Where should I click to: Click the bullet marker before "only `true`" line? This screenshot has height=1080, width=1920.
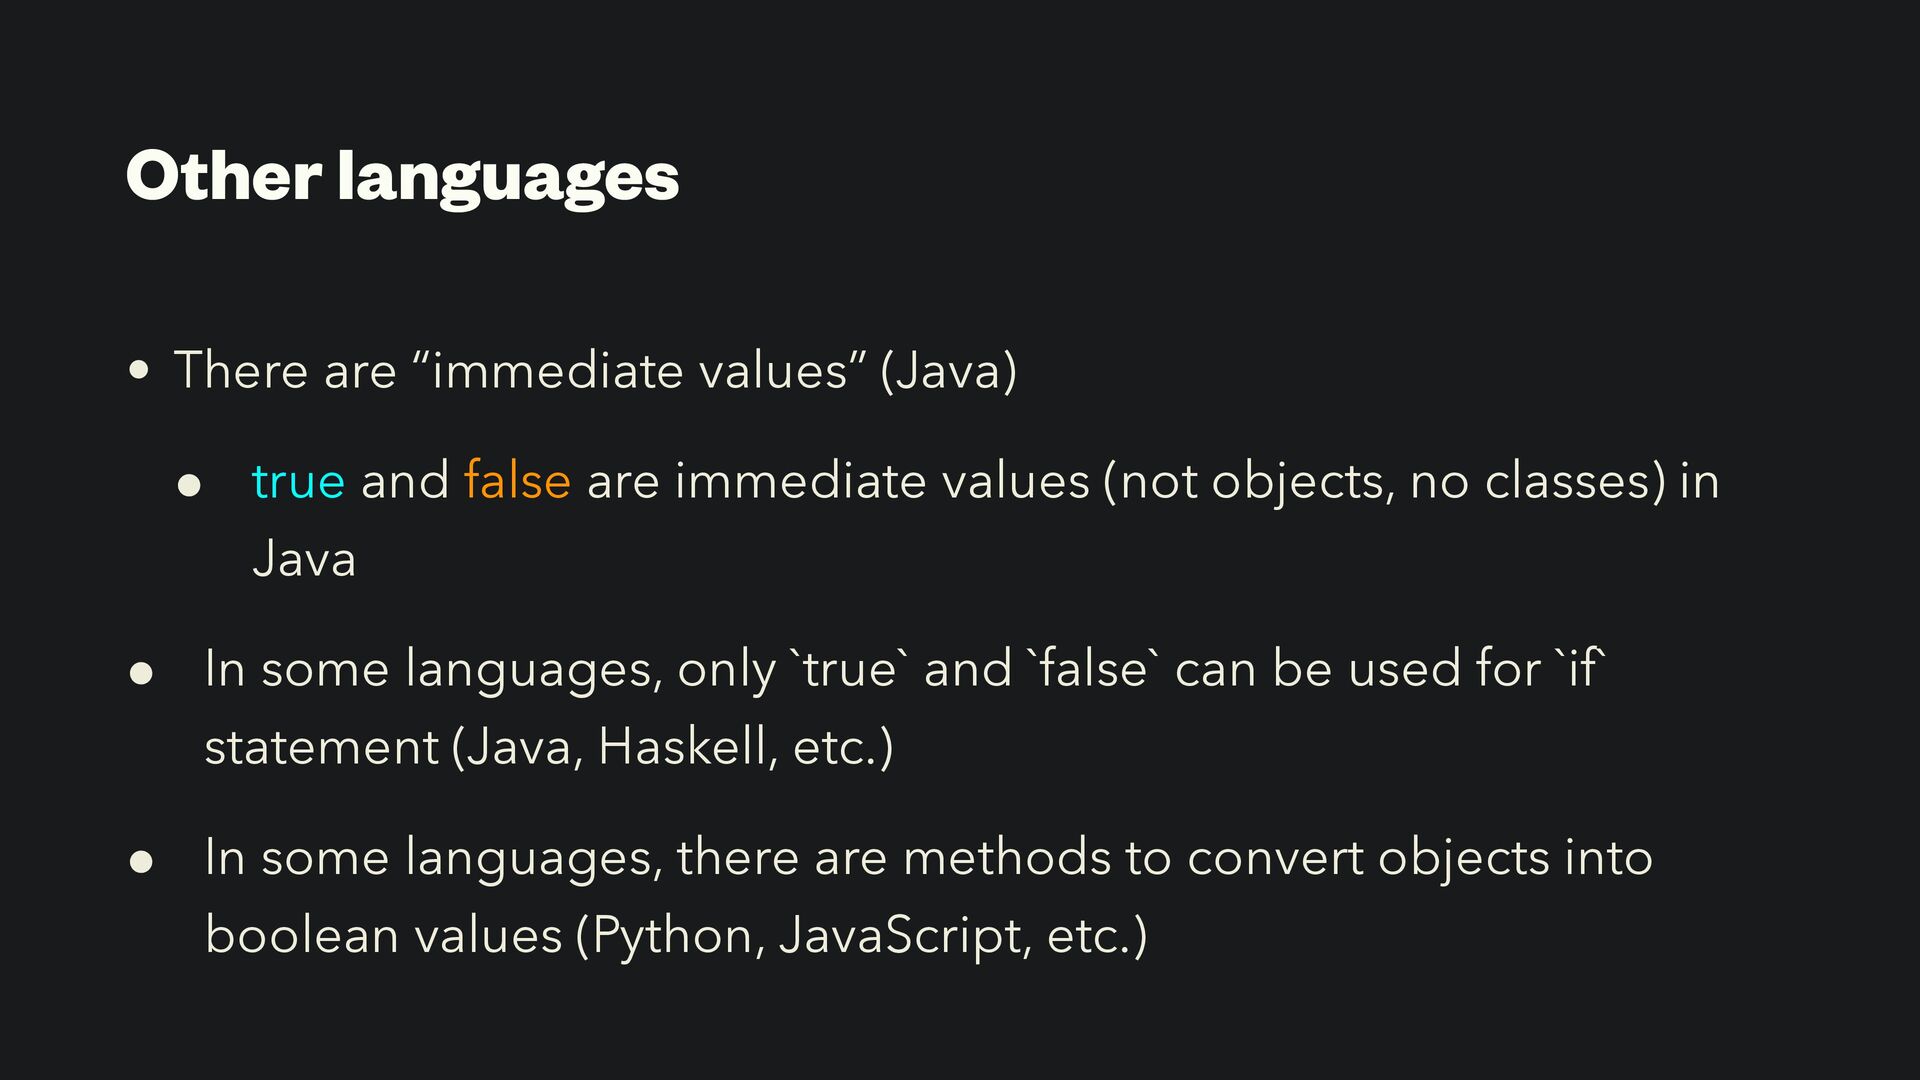[141, 673]
